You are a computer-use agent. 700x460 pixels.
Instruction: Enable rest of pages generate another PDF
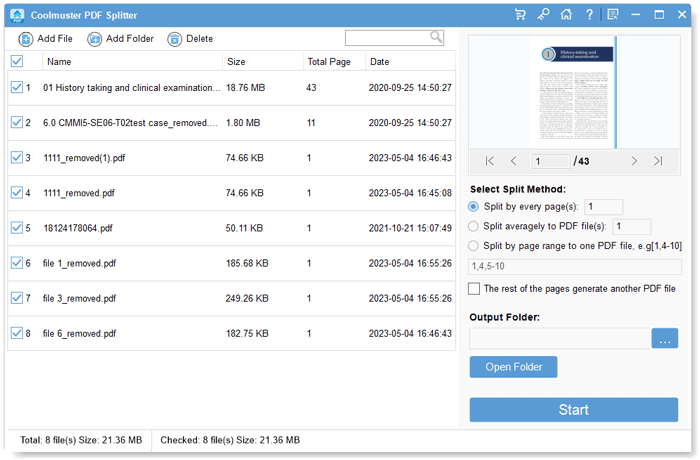pos(474,289)
